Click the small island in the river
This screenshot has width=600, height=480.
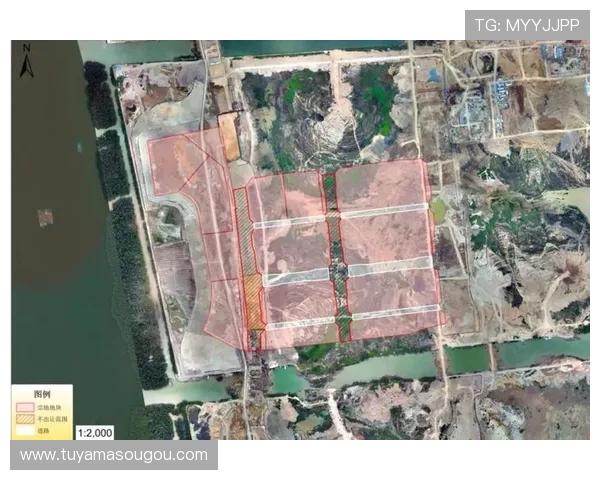tap(46, 217)
